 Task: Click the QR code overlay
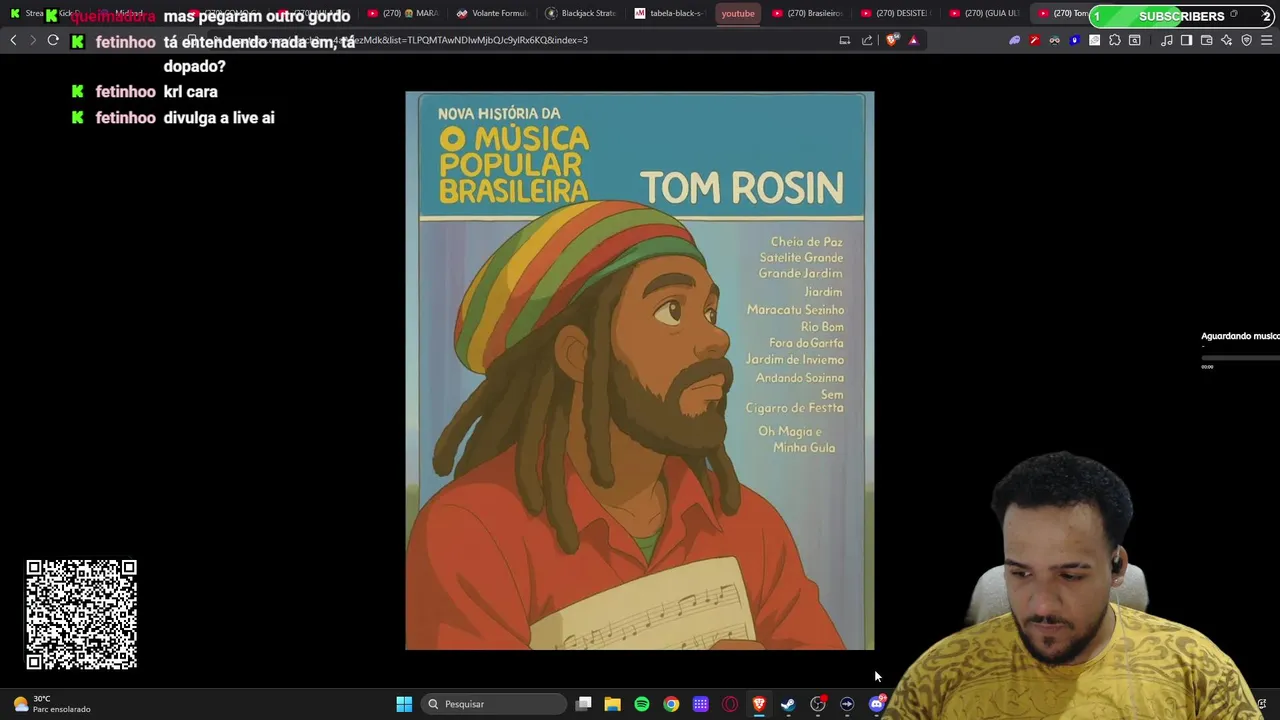[x=81, y=614]
